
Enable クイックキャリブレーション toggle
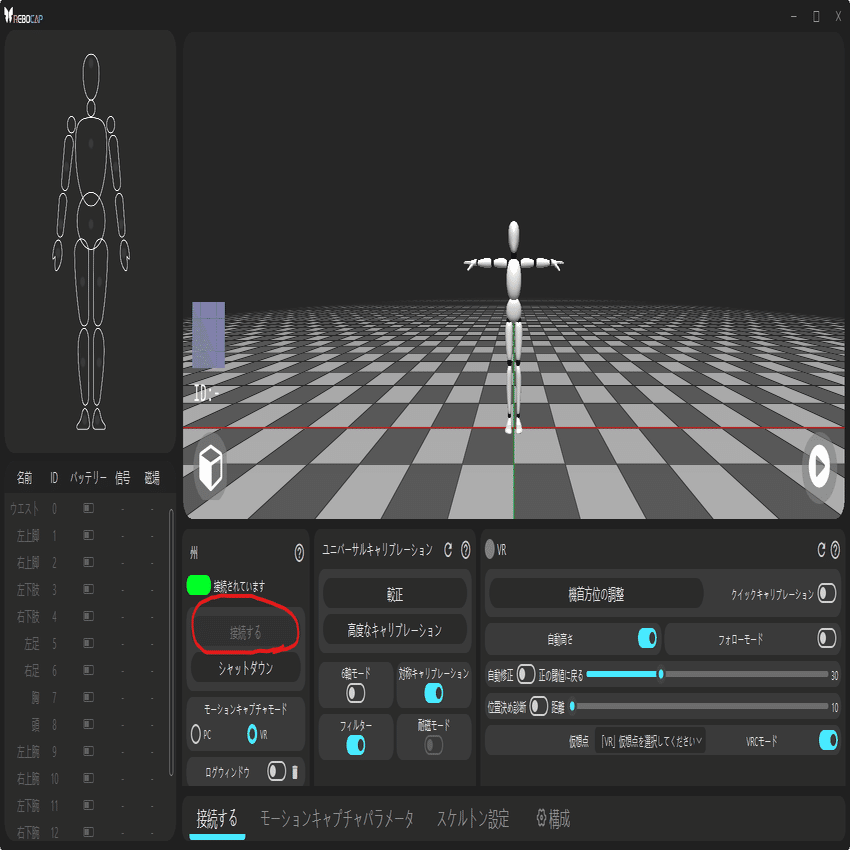[x=827, y=593]
